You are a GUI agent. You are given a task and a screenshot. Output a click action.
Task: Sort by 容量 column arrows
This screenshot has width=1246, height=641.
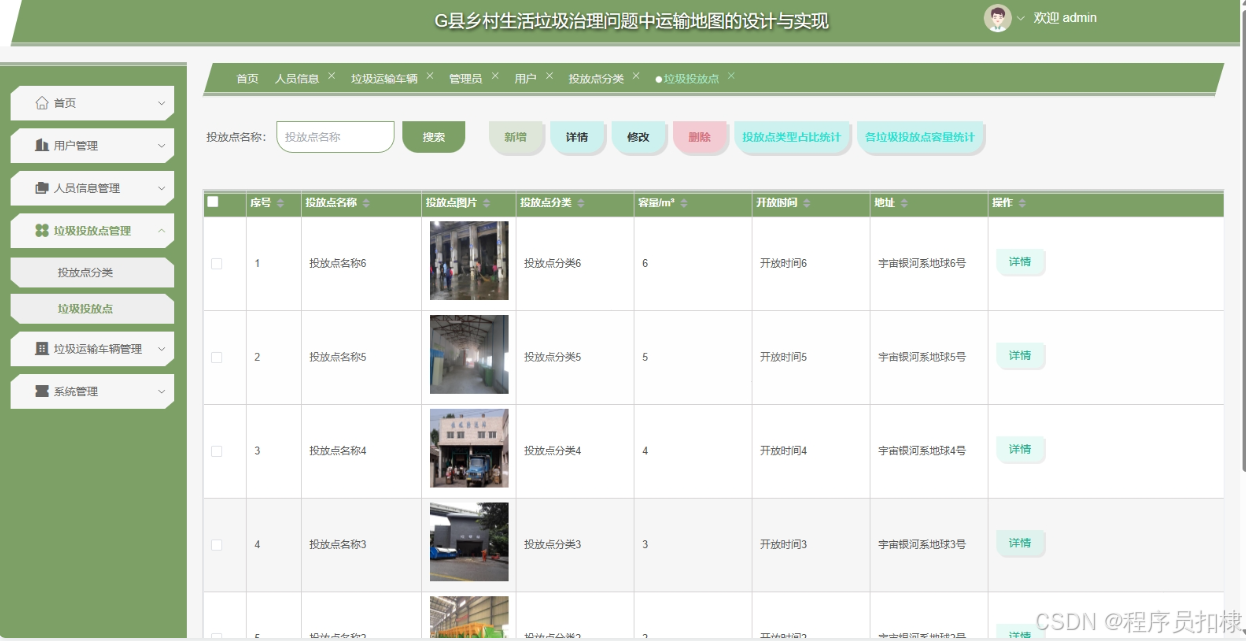pyautogui.click(x=685, y=203)
